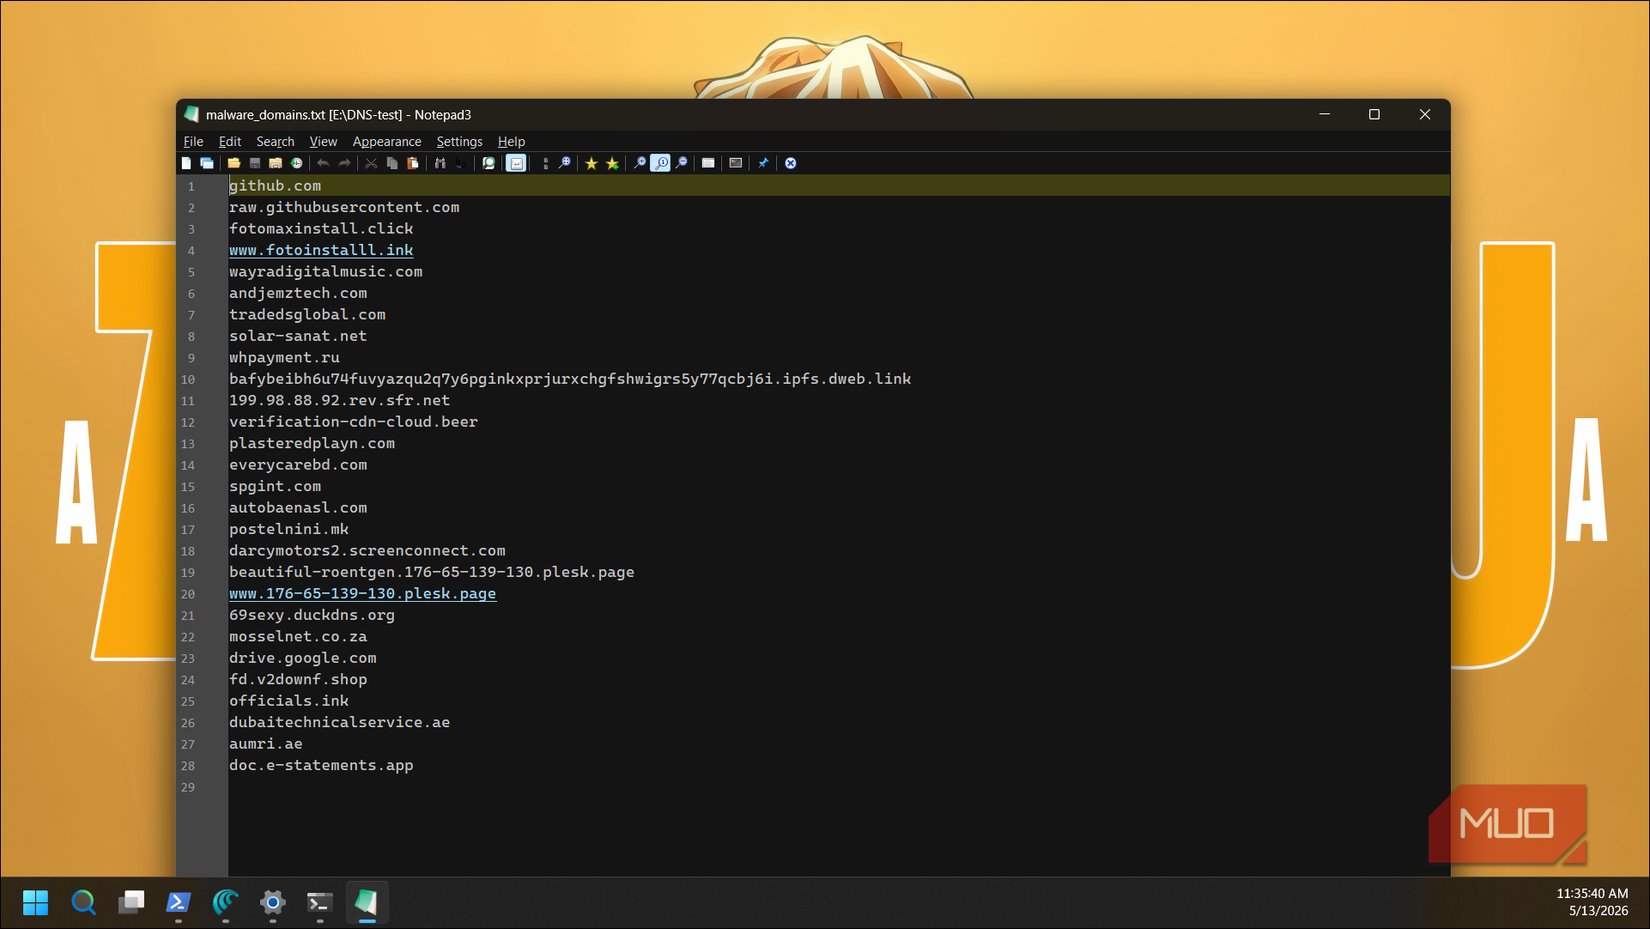Open Windows Terminal from the taskbar

point(319,903)
